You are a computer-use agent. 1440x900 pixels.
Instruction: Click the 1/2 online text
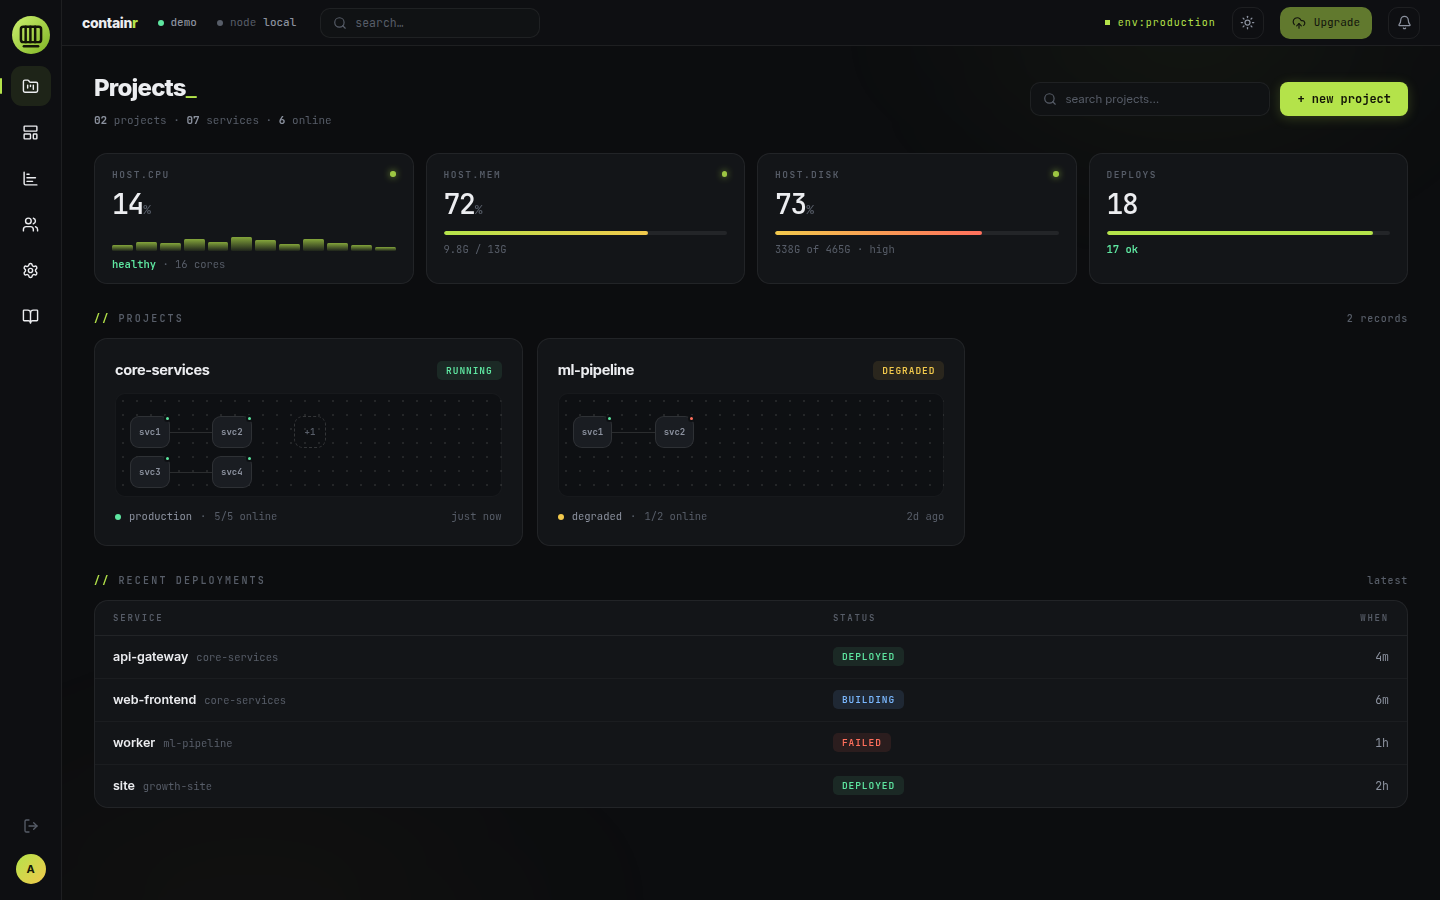(x=676, y=516)
